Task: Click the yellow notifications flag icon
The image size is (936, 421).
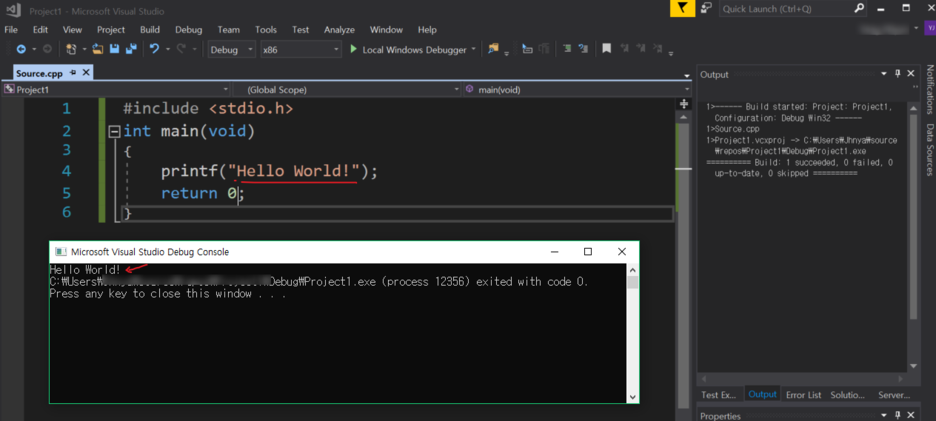Action: pyautogui.click(x=683, y=8)
